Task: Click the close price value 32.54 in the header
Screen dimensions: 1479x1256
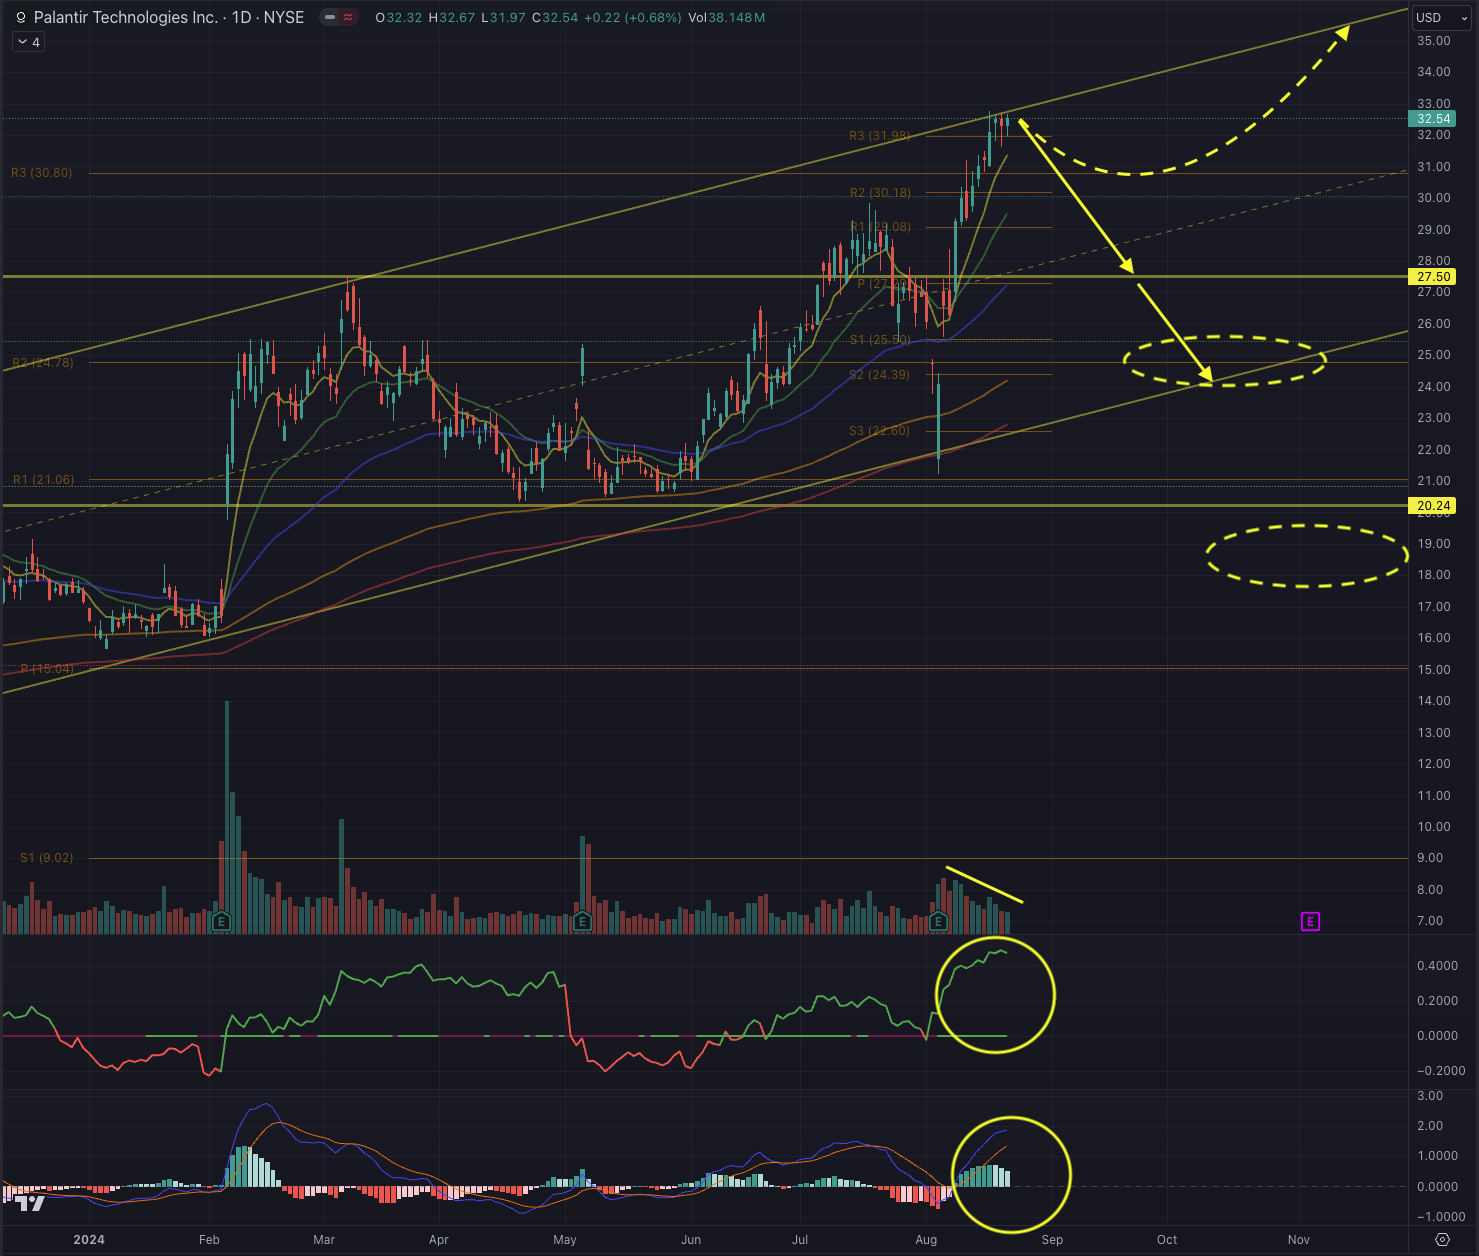Action: point(560,18)
